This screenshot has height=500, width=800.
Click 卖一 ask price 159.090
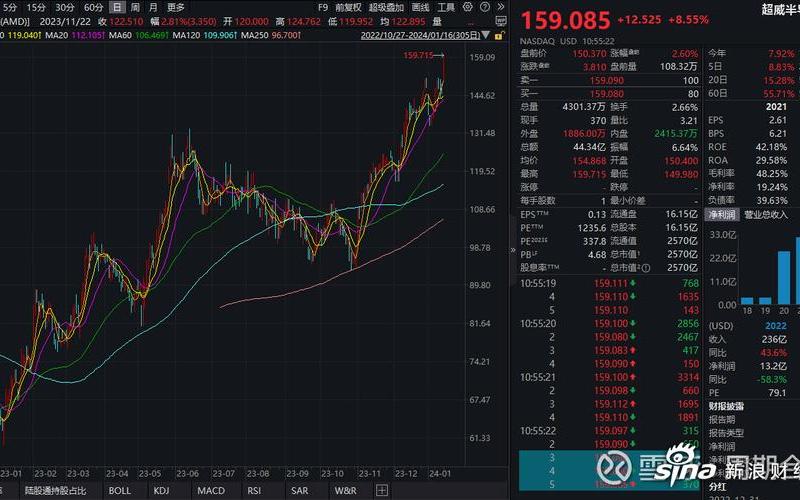click(606, 80)
